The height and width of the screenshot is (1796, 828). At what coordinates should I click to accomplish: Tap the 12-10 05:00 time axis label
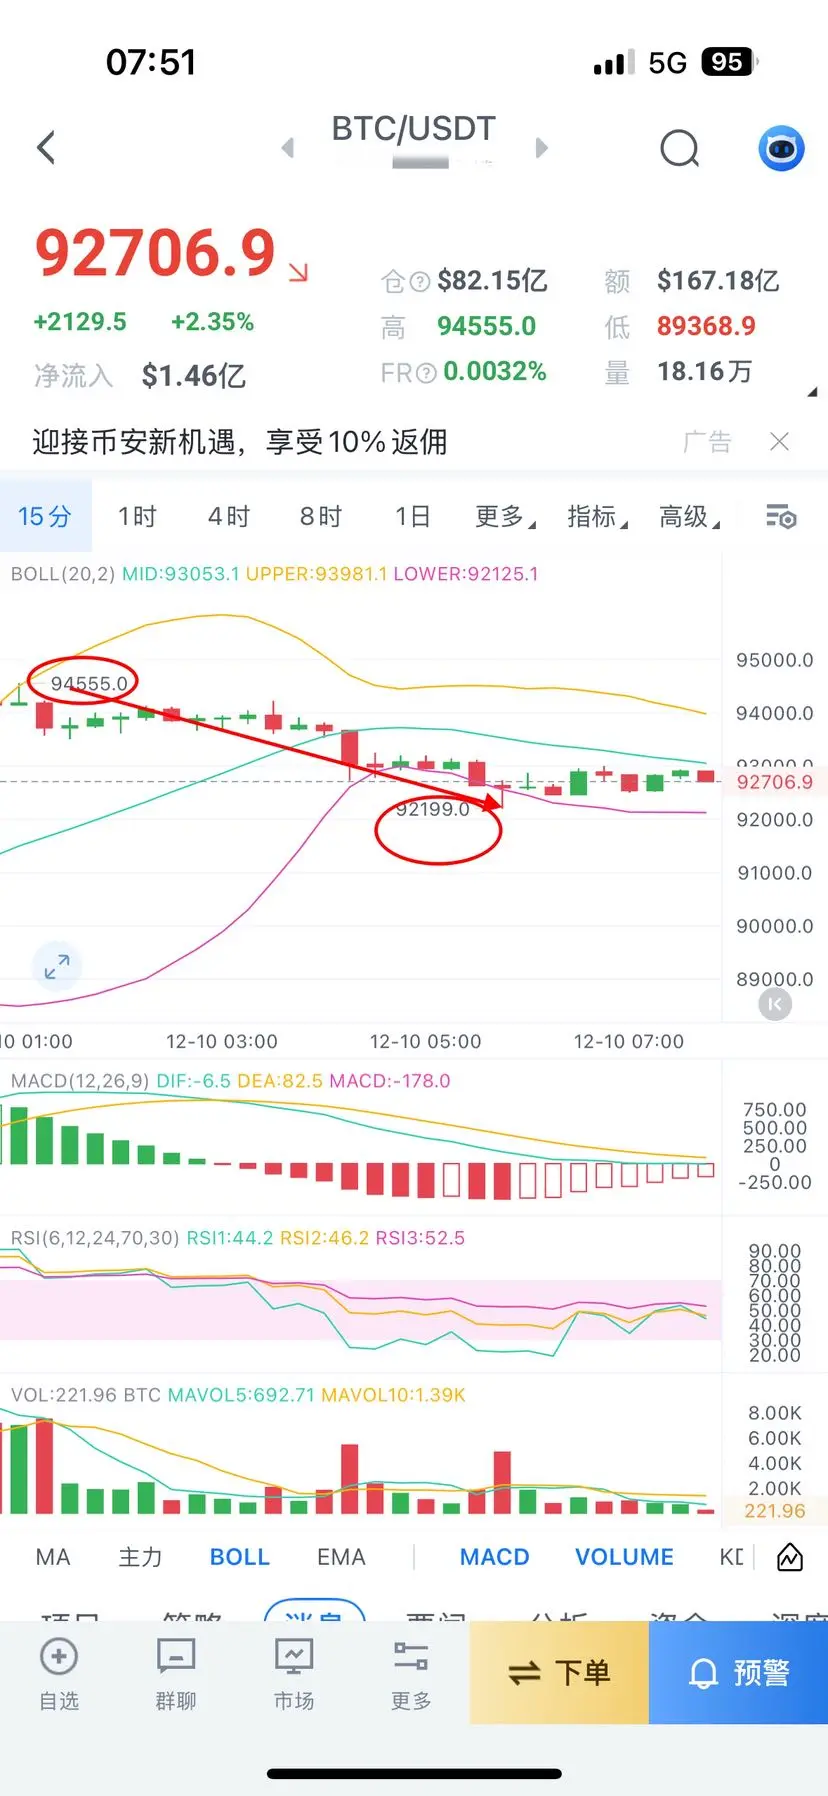pyautogui.click(x=425, y=1041)
